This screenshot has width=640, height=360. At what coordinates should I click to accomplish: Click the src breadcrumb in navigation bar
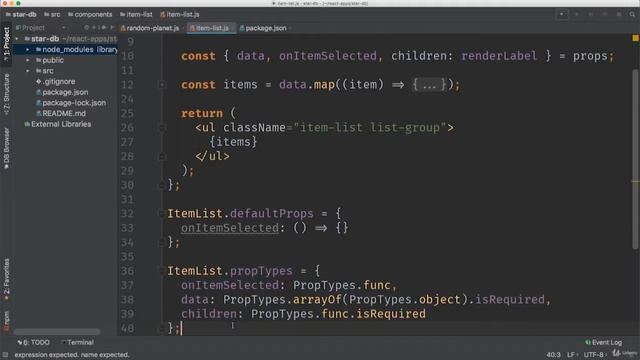pos(52,14)
